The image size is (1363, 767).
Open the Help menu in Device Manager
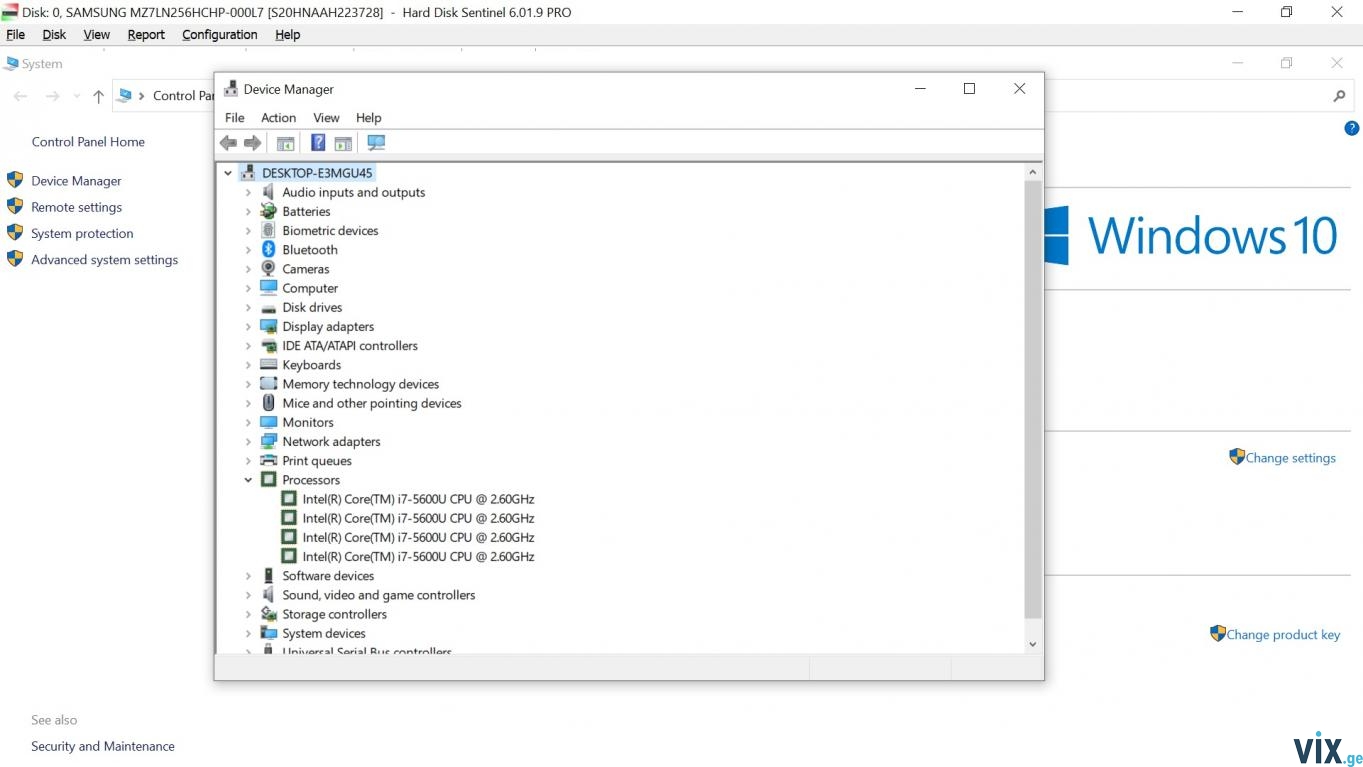point(368,117)
